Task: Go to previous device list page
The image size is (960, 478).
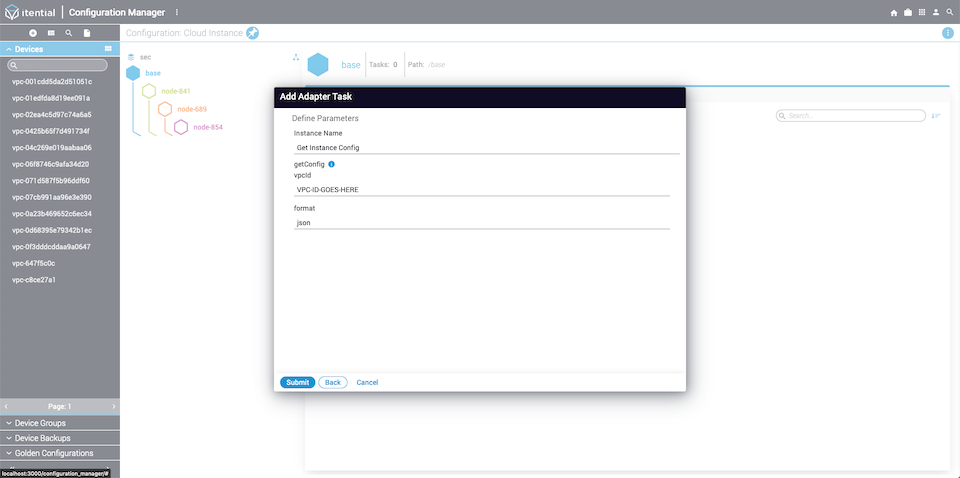Action: [x=6, y=406]
